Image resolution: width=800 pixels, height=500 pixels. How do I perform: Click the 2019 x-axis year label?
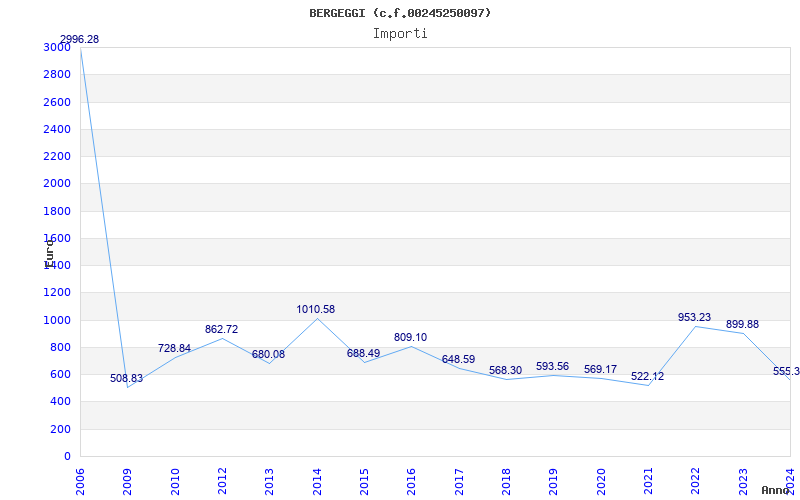click(554, 481)
